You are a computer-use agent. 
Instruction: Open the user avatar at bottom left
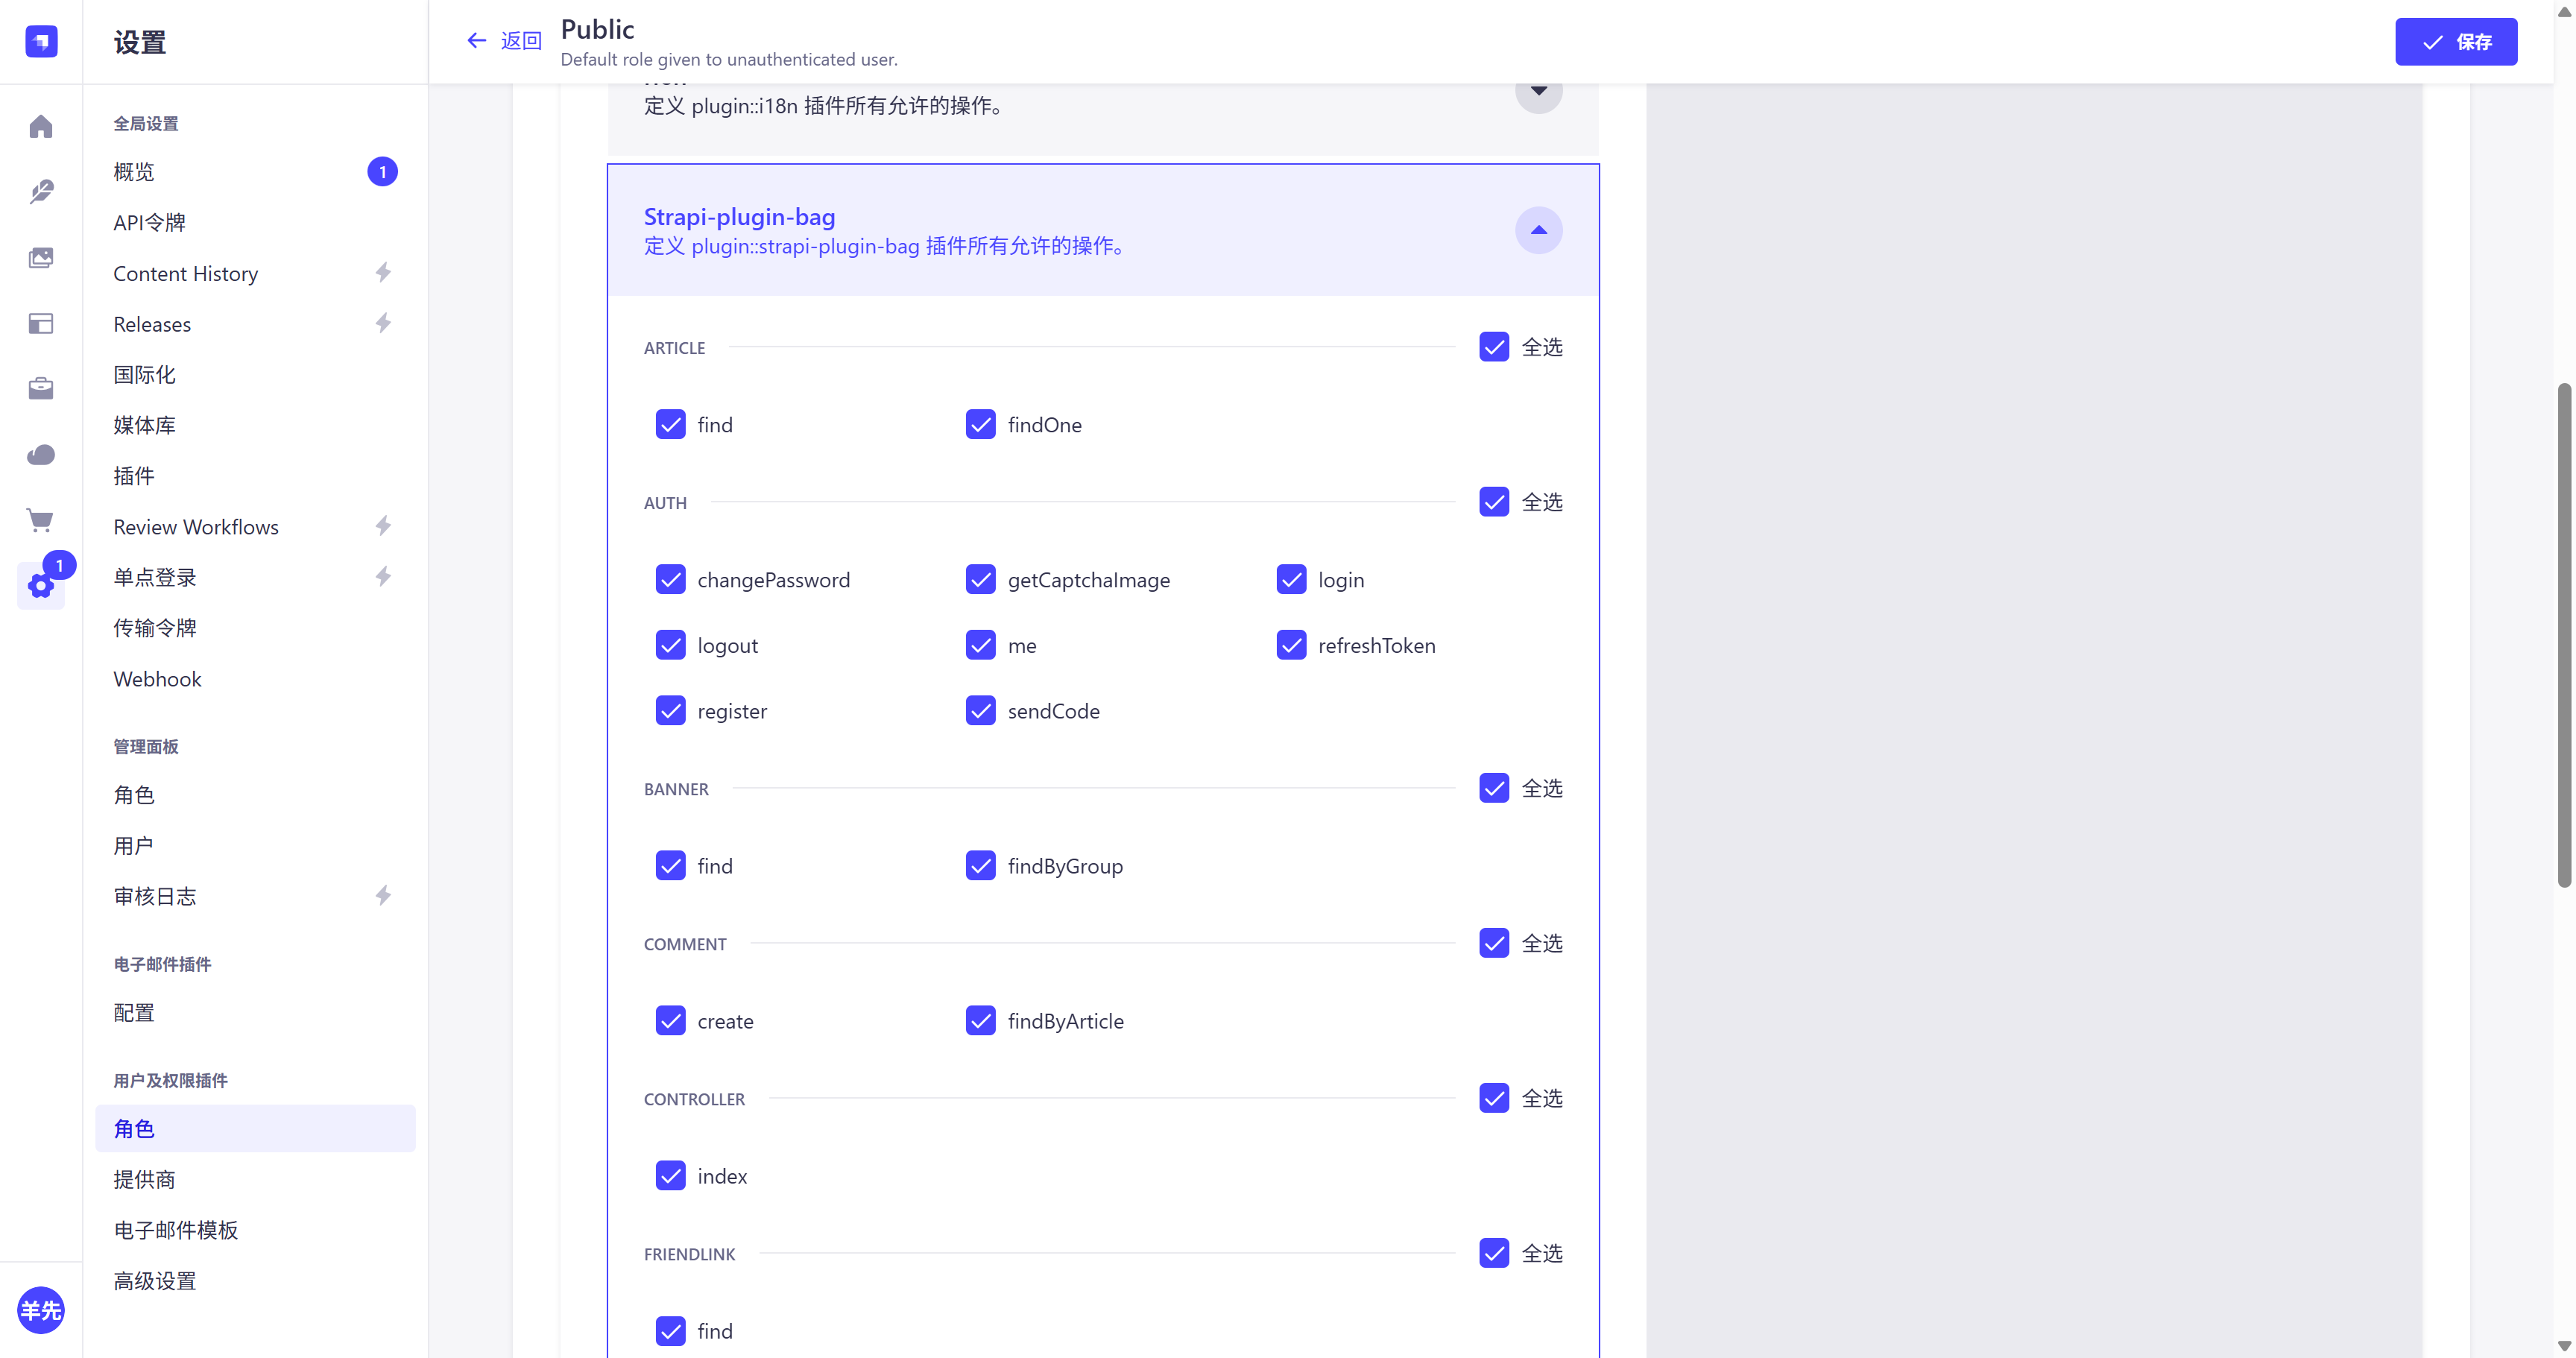[41, 1309]
